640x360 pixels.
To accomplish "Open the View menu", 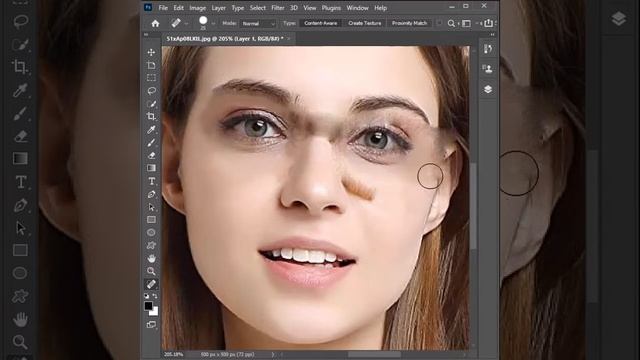I will tap(309, 8).
